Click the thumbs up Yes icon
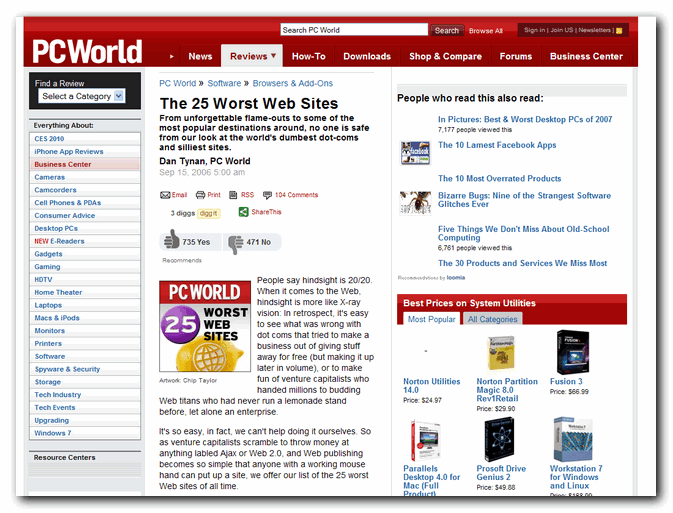This screenshot has width=673, height=513. (172, 240)
